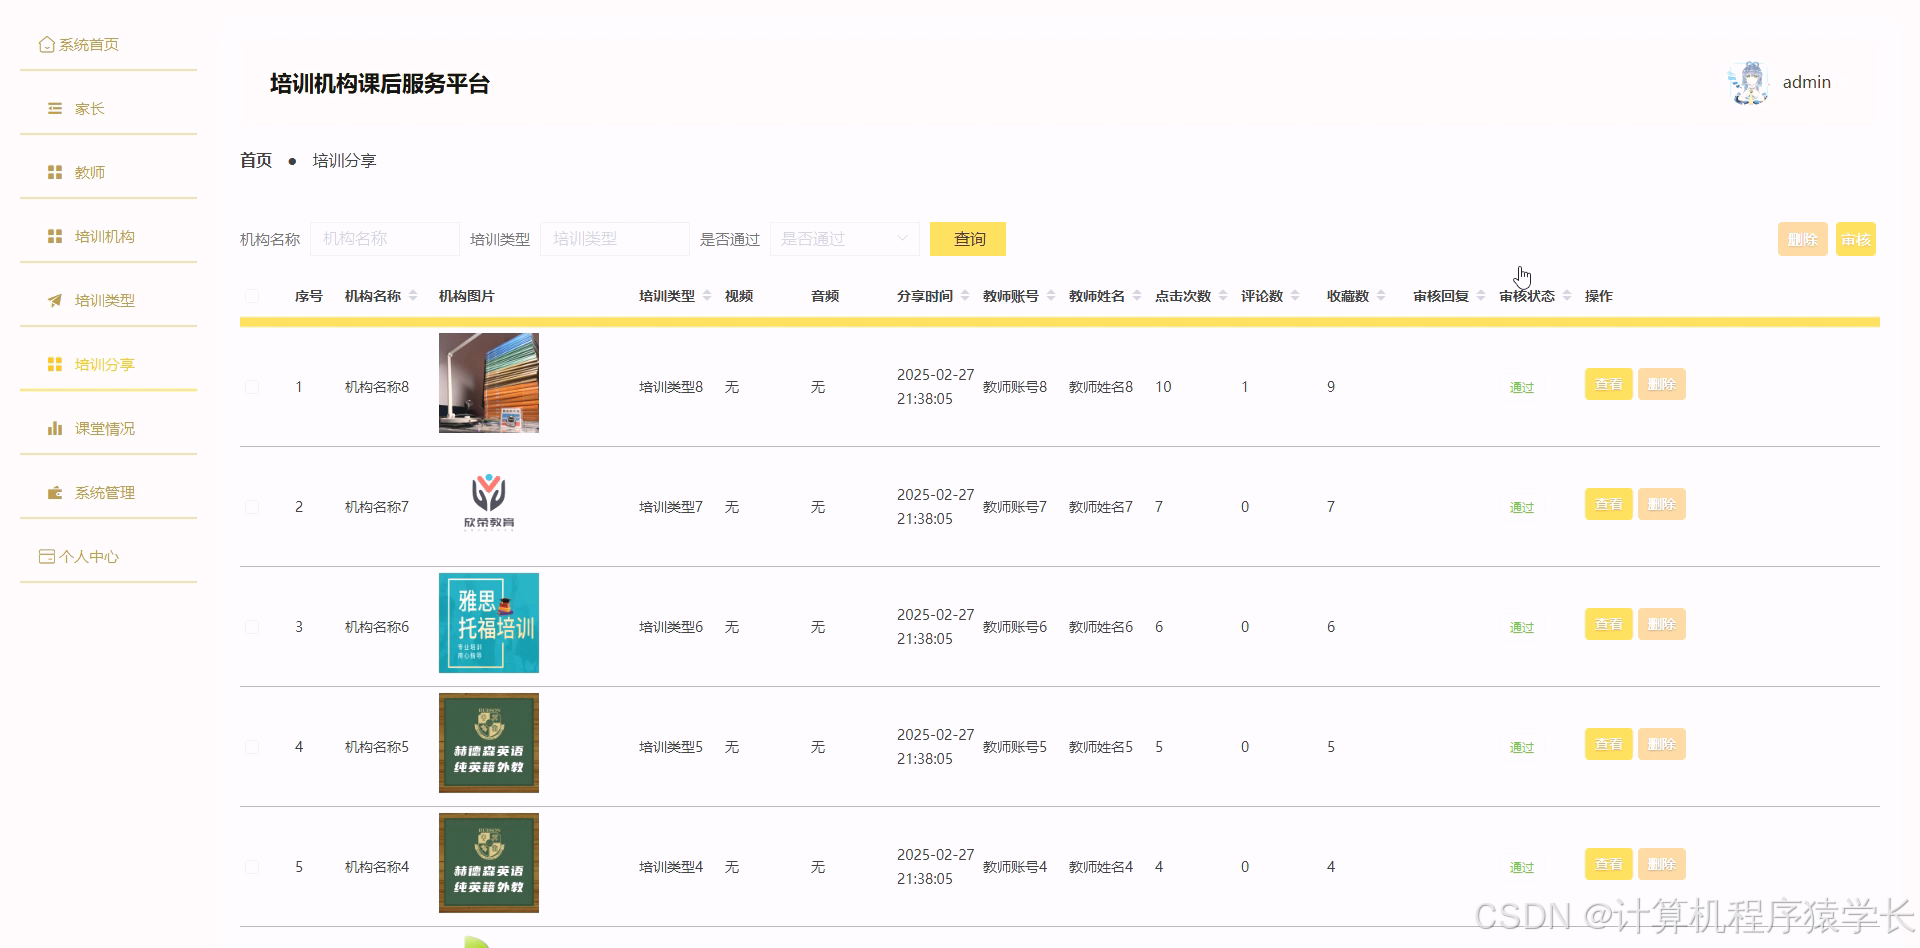Click 培训分享 breadcrumb text
Image resolution: width=1920 pixels, height=948 pixels.
coord(344,160)
